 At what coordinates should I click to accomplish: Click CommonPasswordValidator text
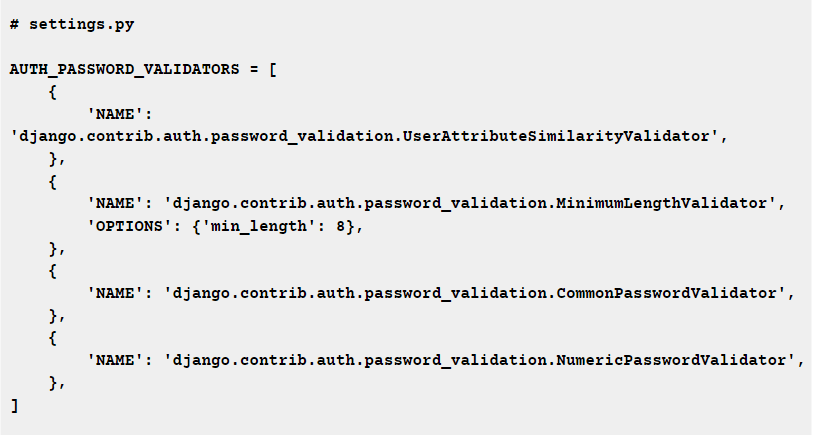point(666,293)
